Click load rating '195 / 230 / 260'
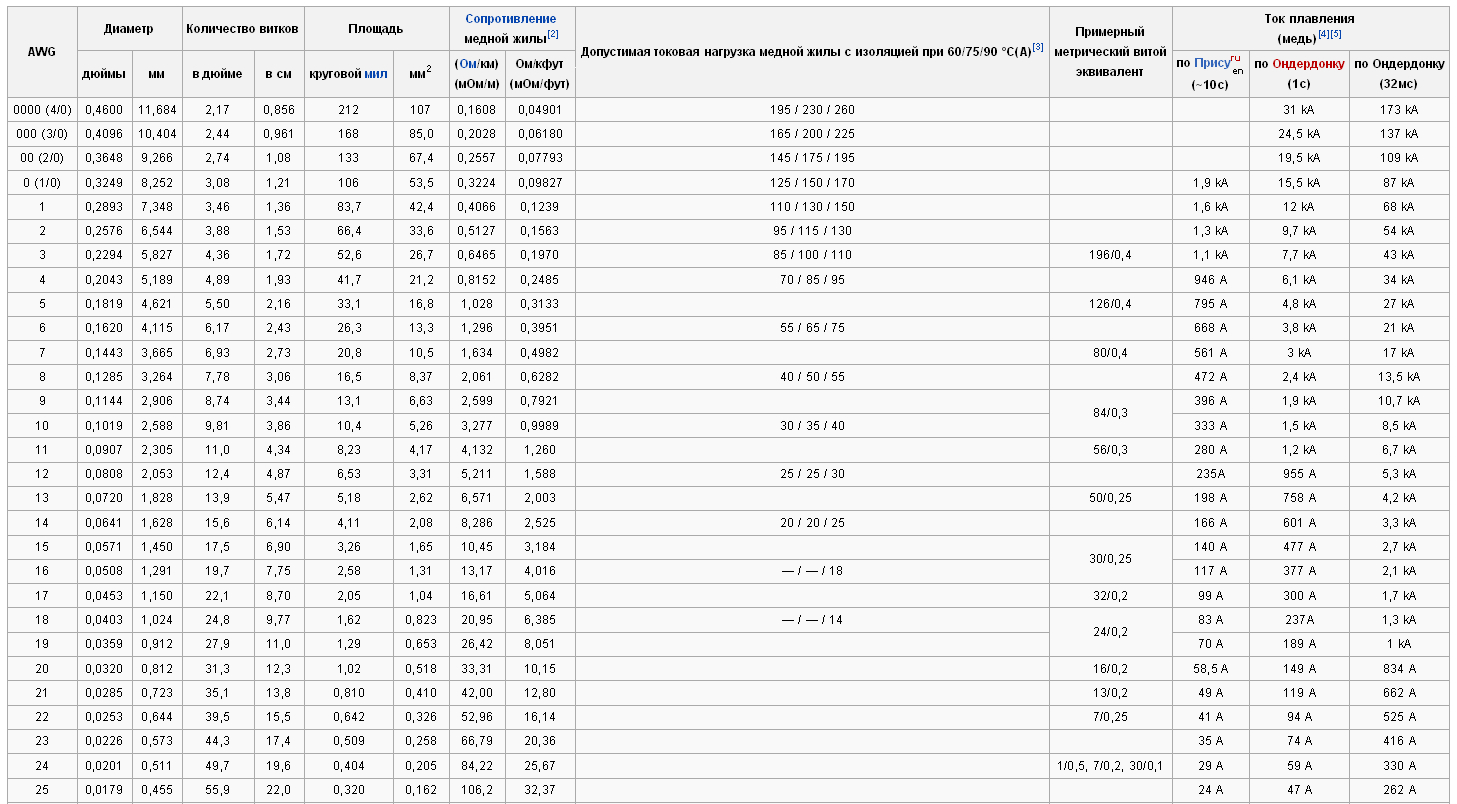This screenshot has height=804, width=1457. coord(812,110)
